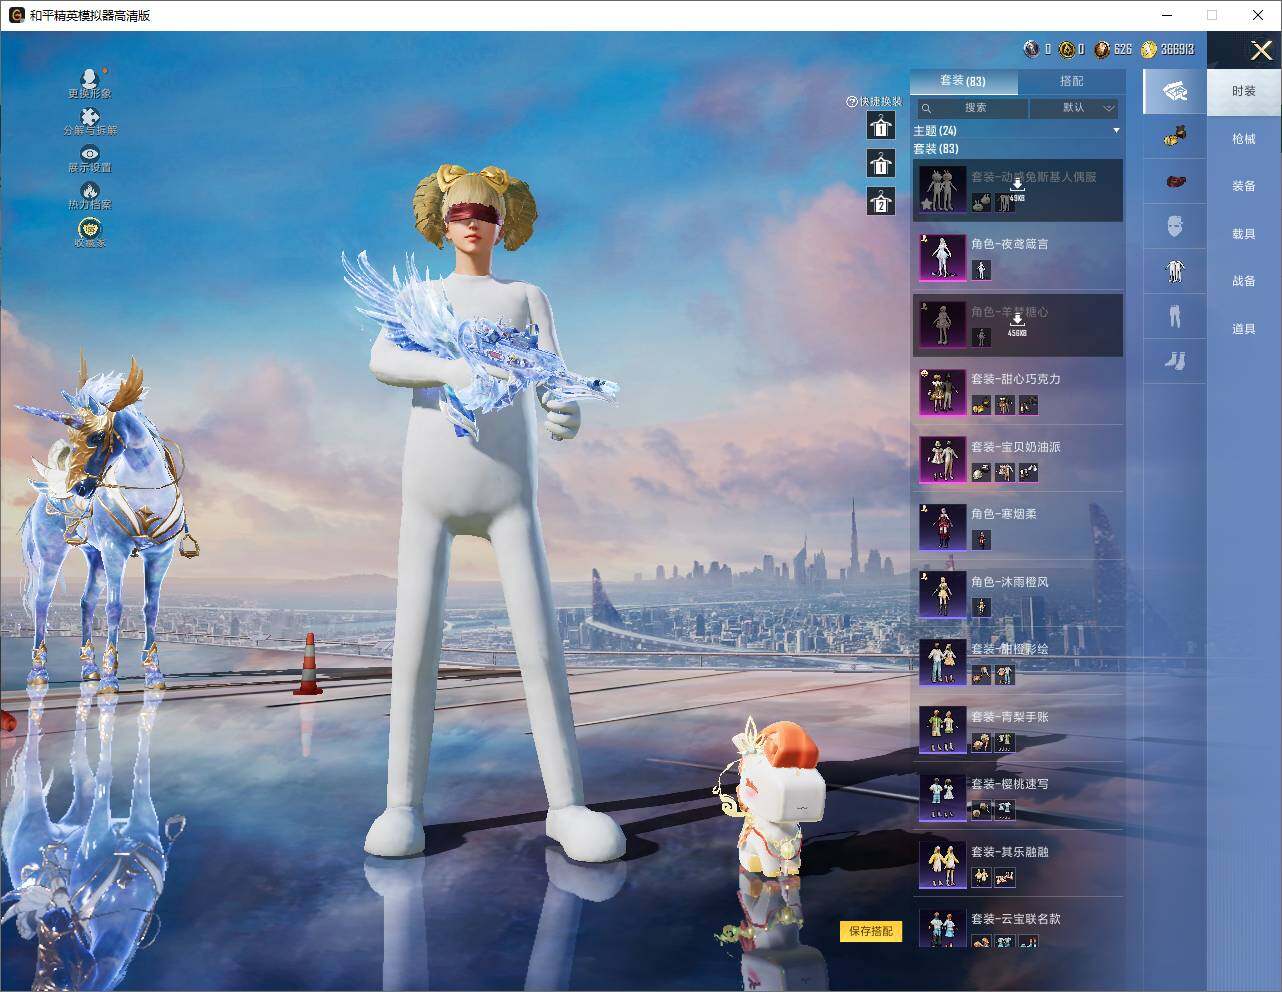This screenshot has height=992, width=1282.
Task: Select the shoes category icon
Action: pyautogui.click(x=1175, y=361)
